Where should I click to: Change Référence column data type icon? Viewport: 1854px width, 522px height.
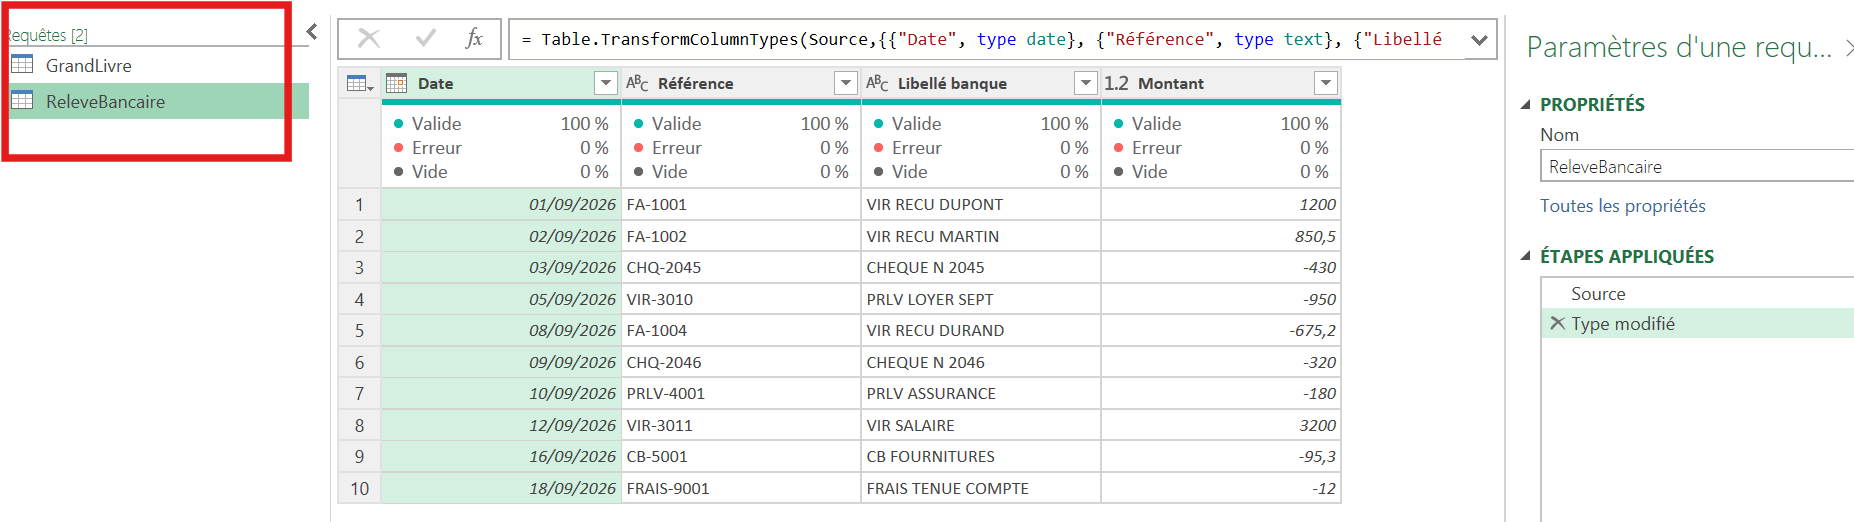pos(637,83)
